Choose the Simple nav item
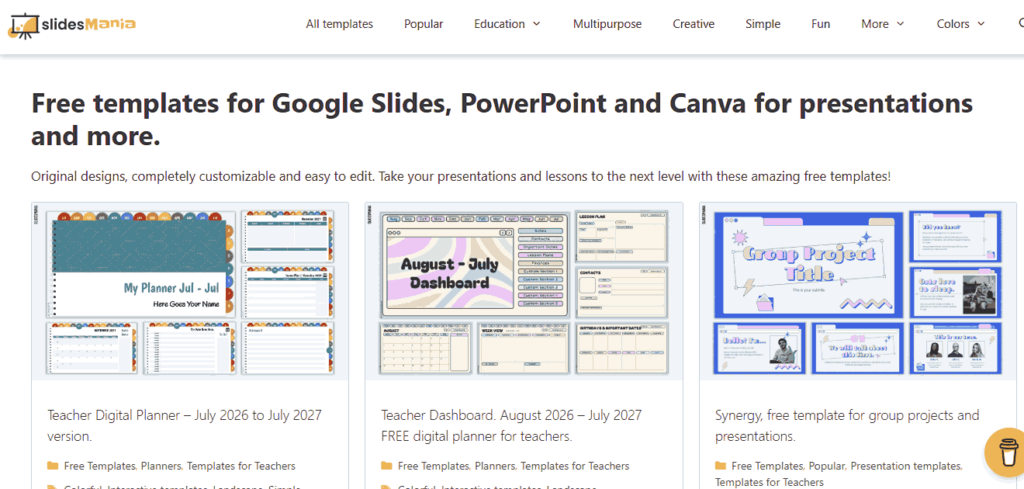 click(x=763, y=24)
